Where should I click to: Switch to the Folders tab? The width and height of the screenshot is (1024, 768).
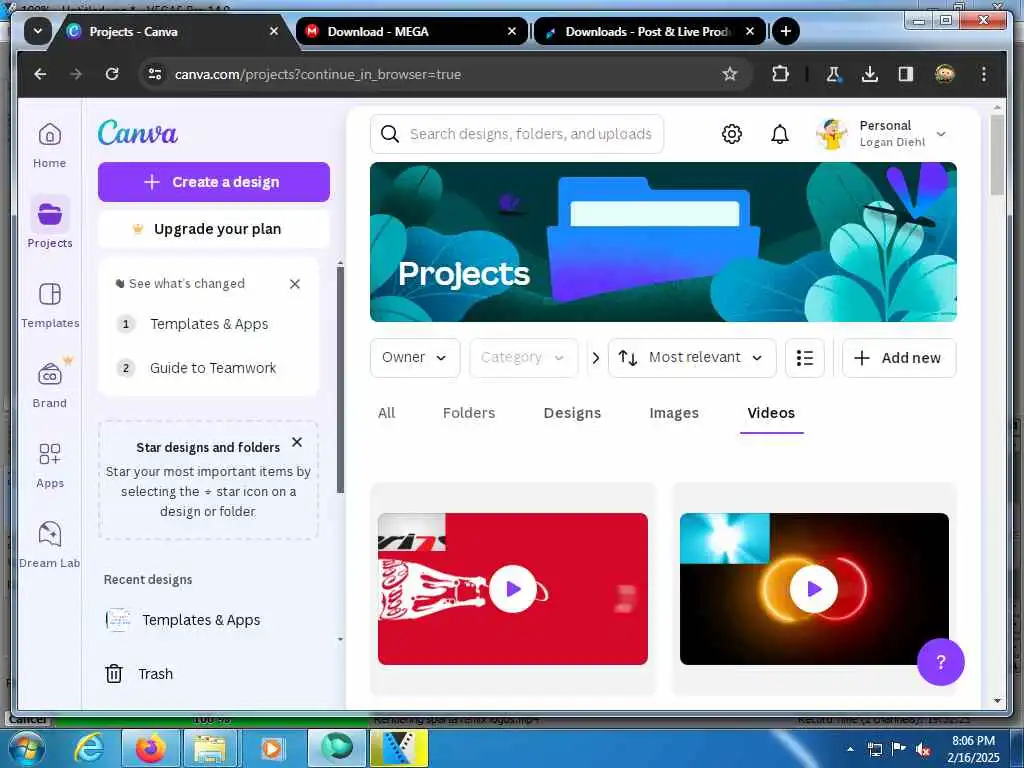pyautogui.click(x=469, y=413)
